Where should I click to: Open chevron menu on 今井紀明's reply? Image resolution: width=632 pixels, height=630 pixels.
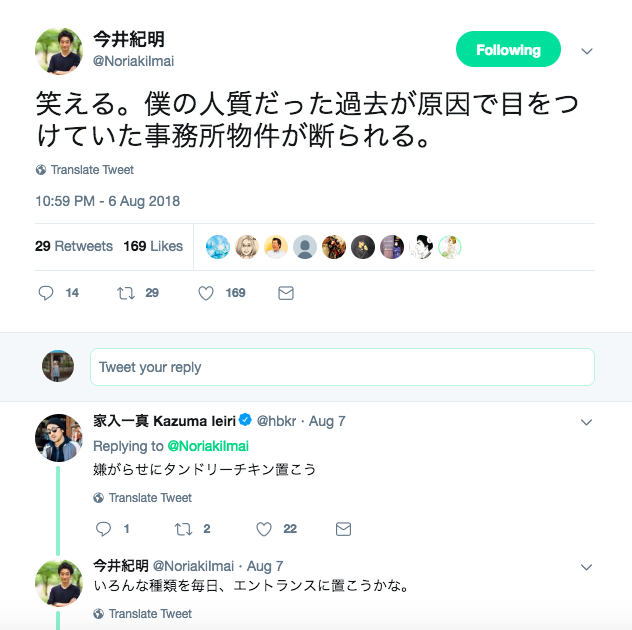point(587,566)
